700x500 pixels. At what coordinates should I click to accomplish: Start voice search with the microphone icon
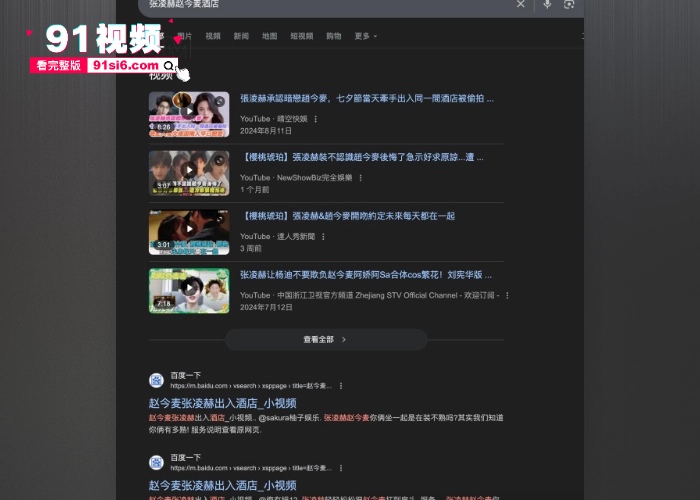[547, 4]
